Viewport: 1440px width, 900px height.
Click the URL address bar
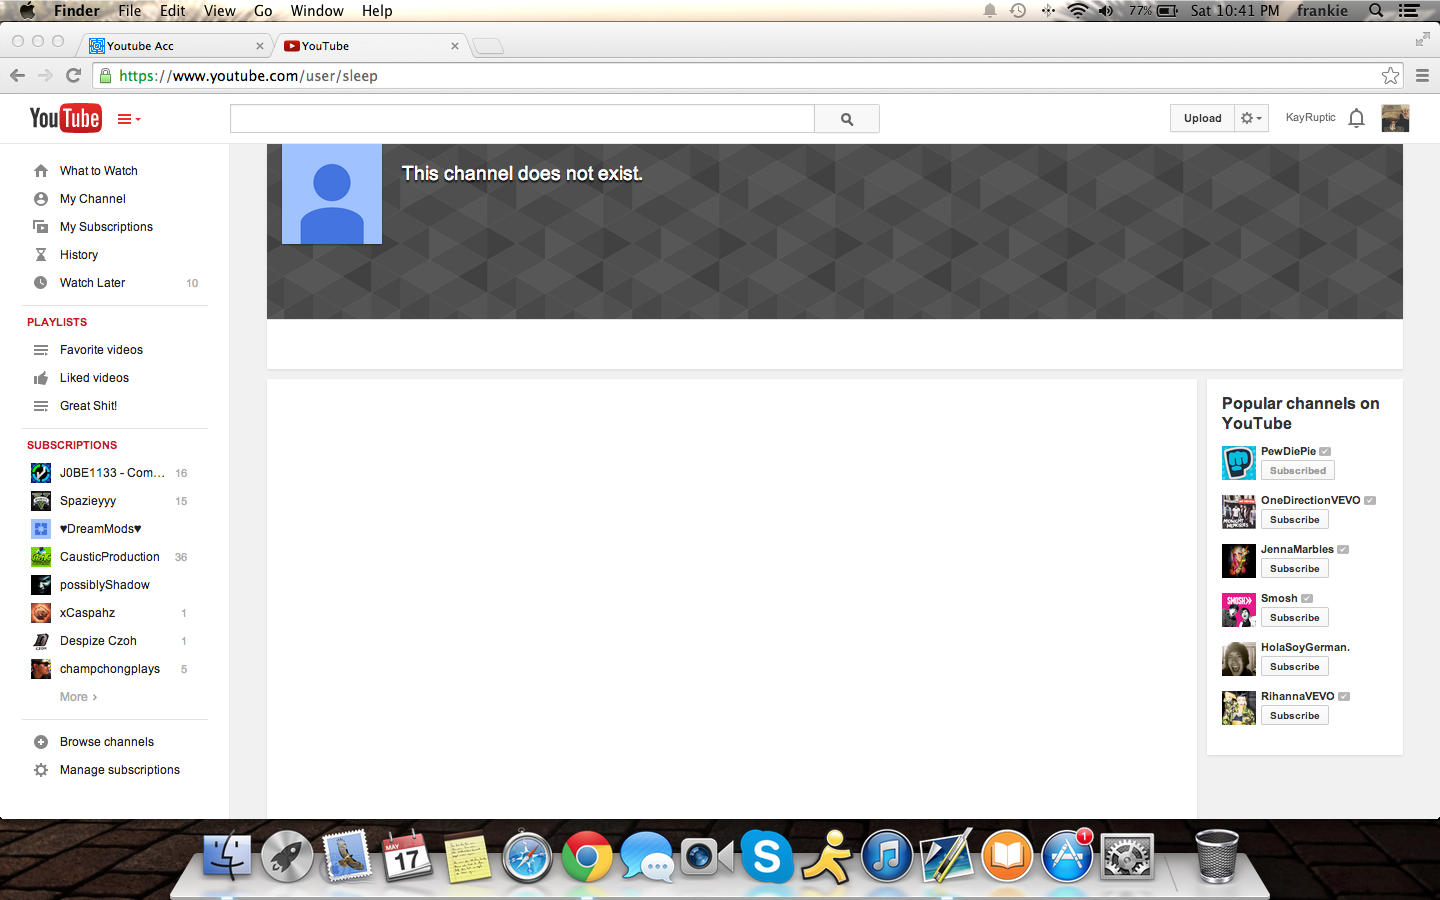click(x=748, y=76)
